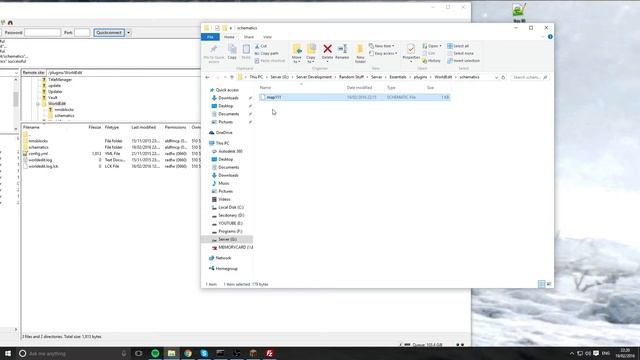Open the Easy access dropdown
Screen dimensions: 640x360
tap(384, 53)
